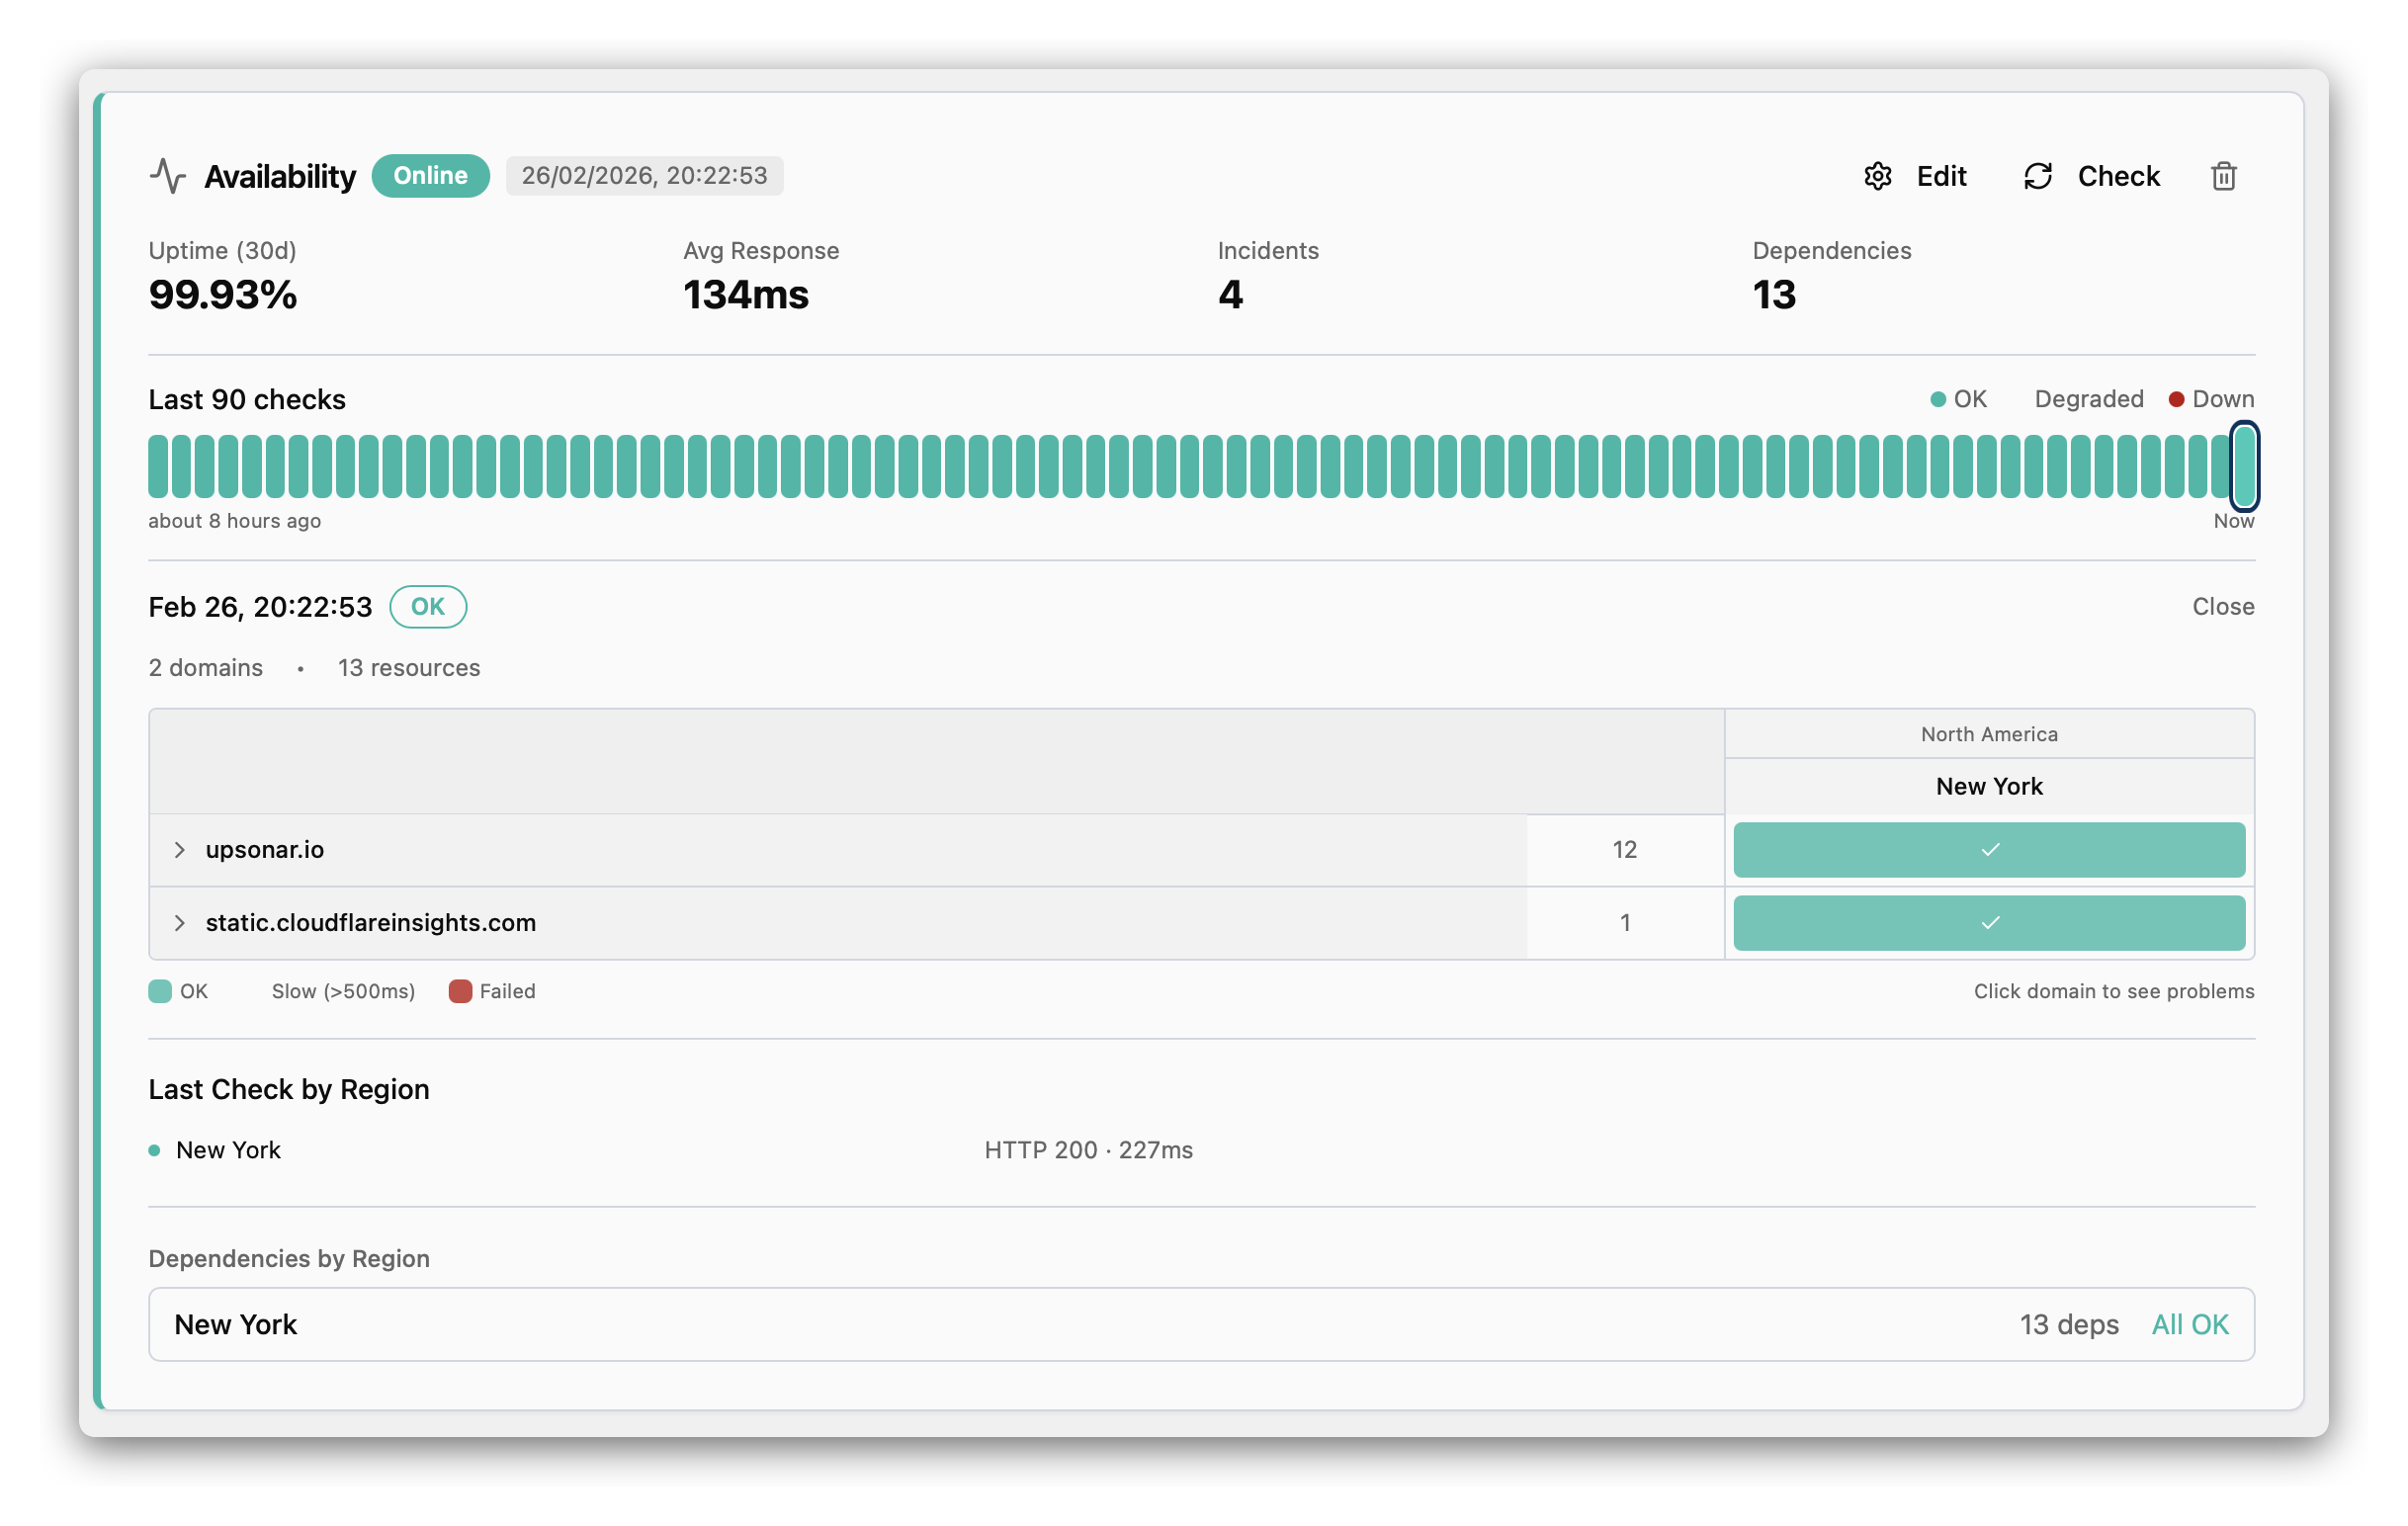The width and height of the screenshot is (2408, 1526).
Task: Select the New York column header
Action: pyautogui.click(x=1988, y=786)
